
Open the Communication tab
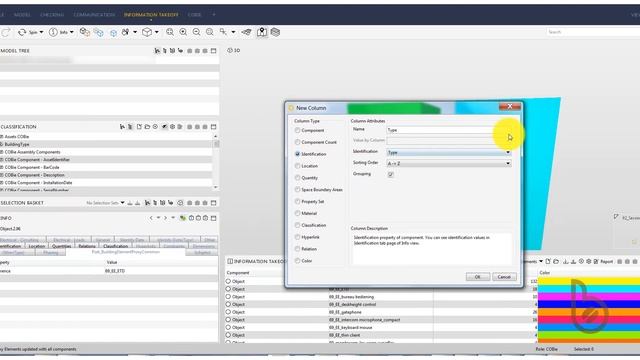[x=94, y=15]
